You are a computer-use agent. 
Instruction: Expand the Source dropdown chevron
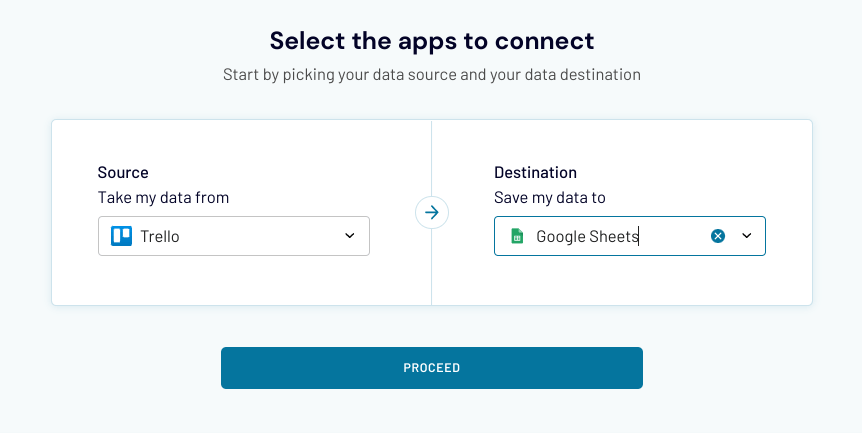click(350, 236)
